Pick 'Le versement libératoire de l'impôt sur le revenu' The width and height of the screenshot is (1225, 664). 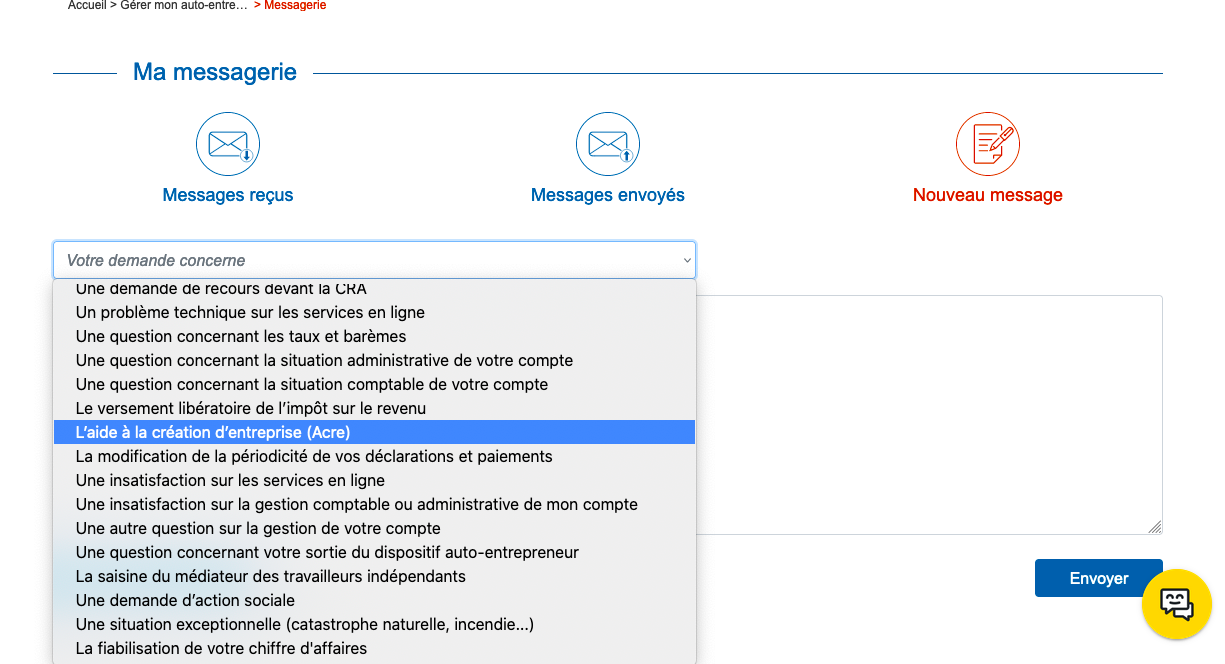click(250, 408)
